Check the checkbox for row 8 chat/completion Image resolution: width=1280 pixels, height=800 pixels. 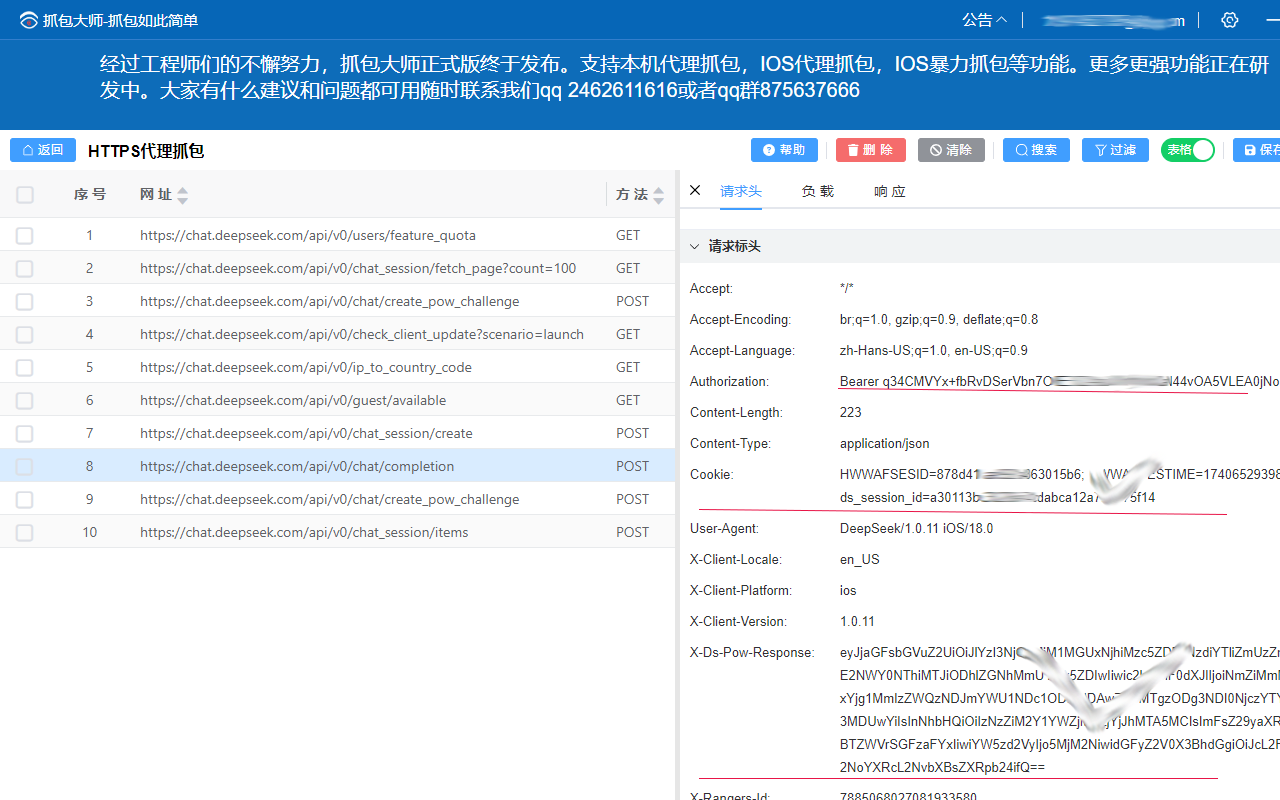[25, 467]
